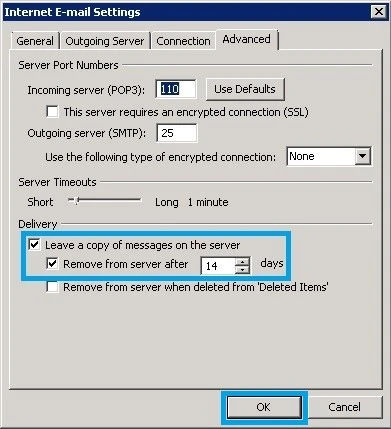Screen dimensions: 391x429
Task: Select the Connection tab
Action: pos(183,41)
